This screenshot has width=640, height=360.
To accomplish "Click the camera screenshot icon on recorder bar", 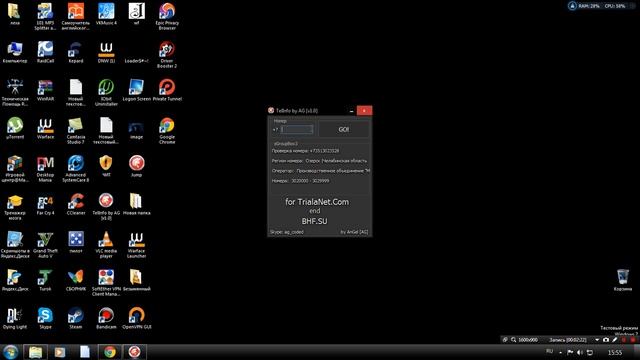I will point(606,340).
